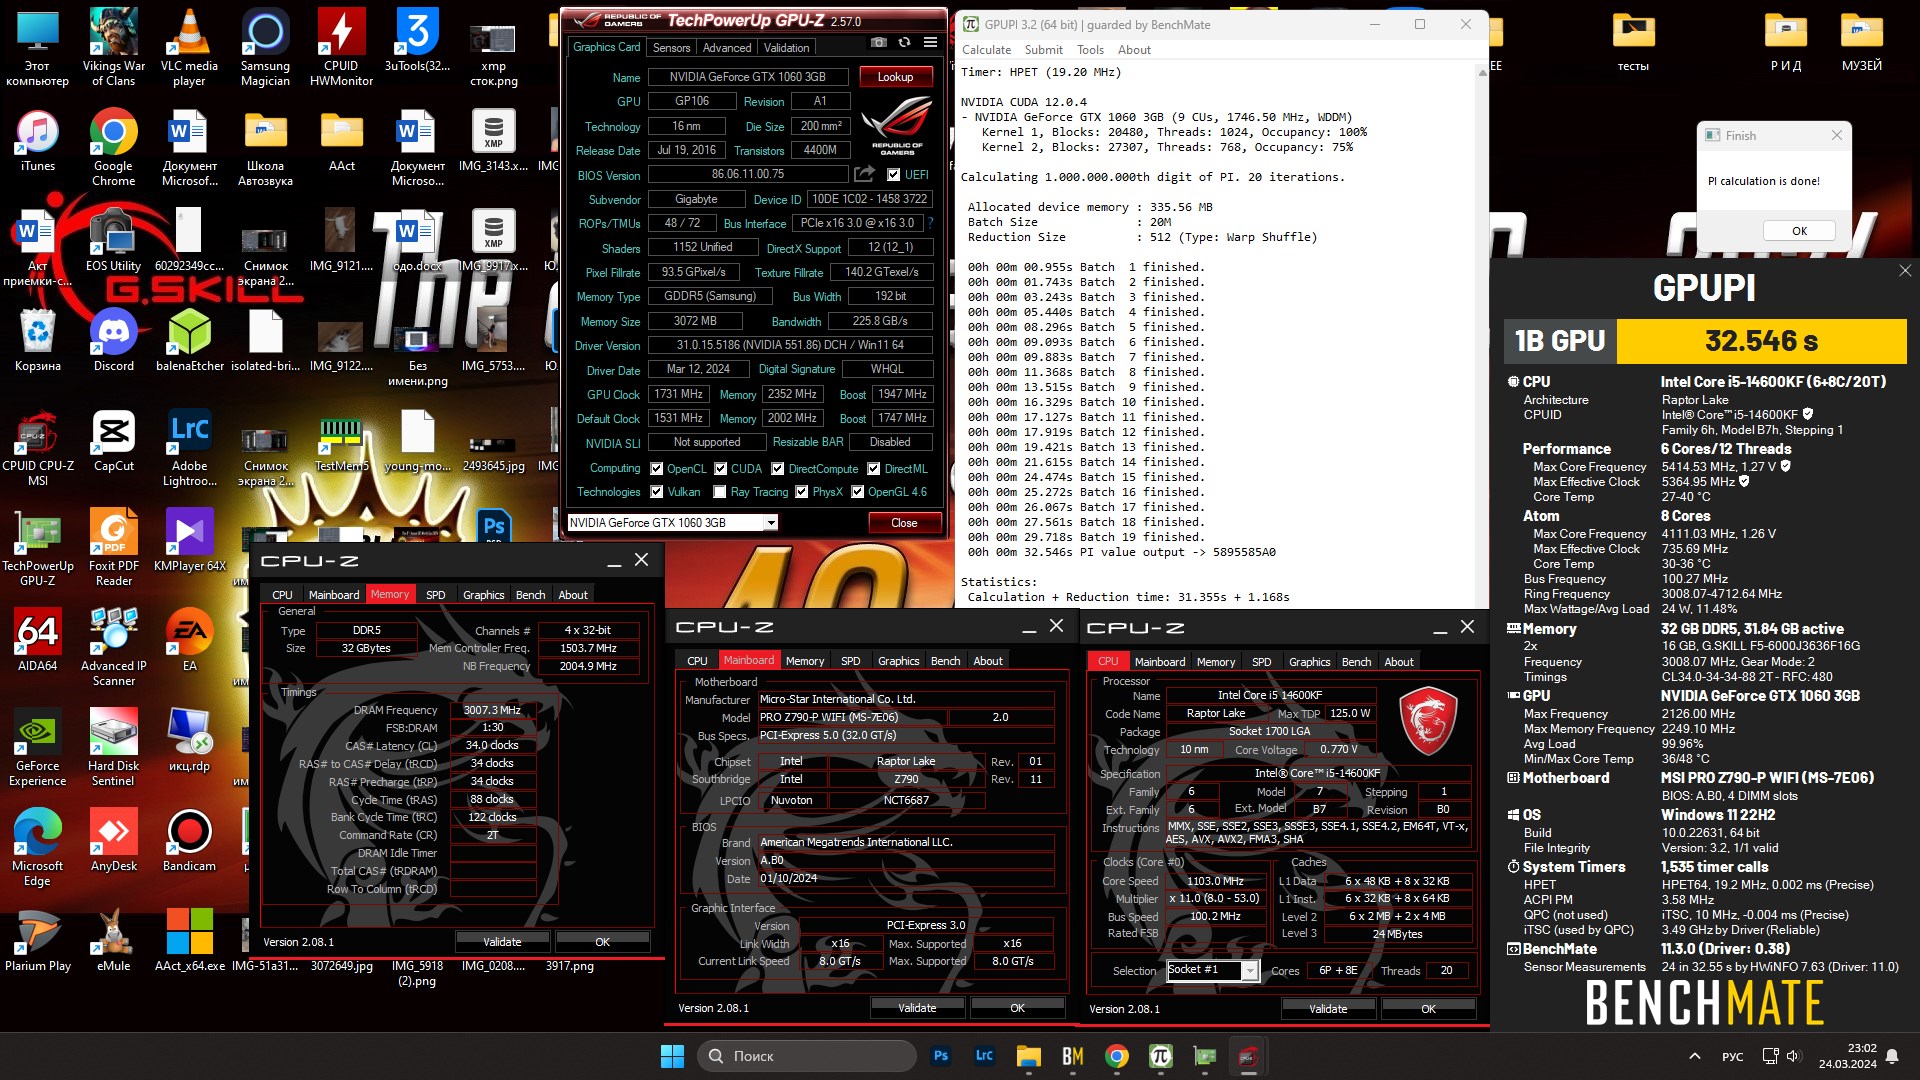Open the Socket #1 selection dropdown in CPU-Z
This screenshot has width=1920, height=1080.
point(1250,970)
